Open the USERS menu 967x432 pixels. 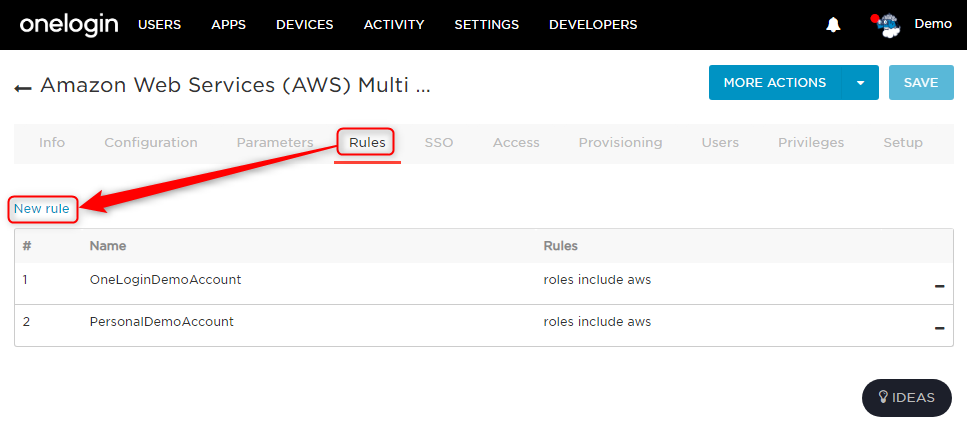160,25
